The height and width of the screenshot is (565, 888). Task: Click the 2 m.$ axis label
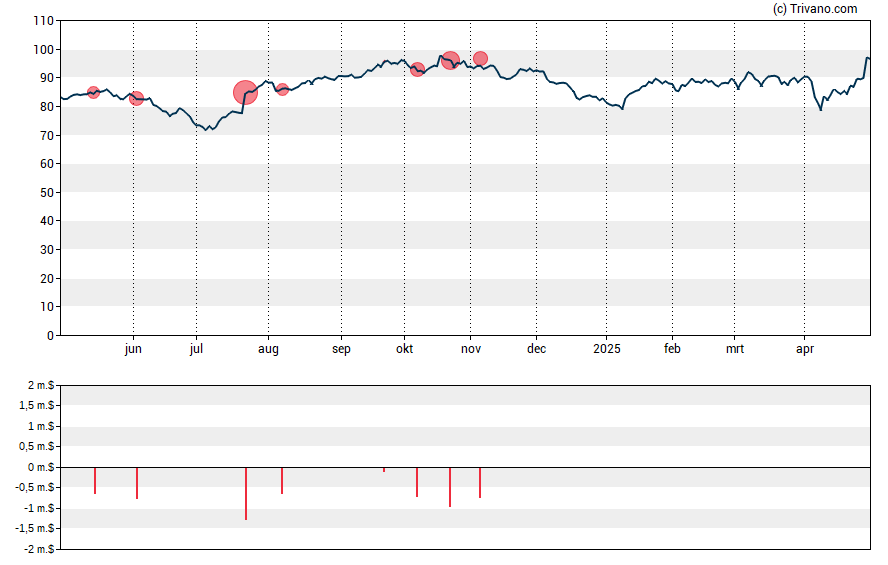[x=41, y=386]
